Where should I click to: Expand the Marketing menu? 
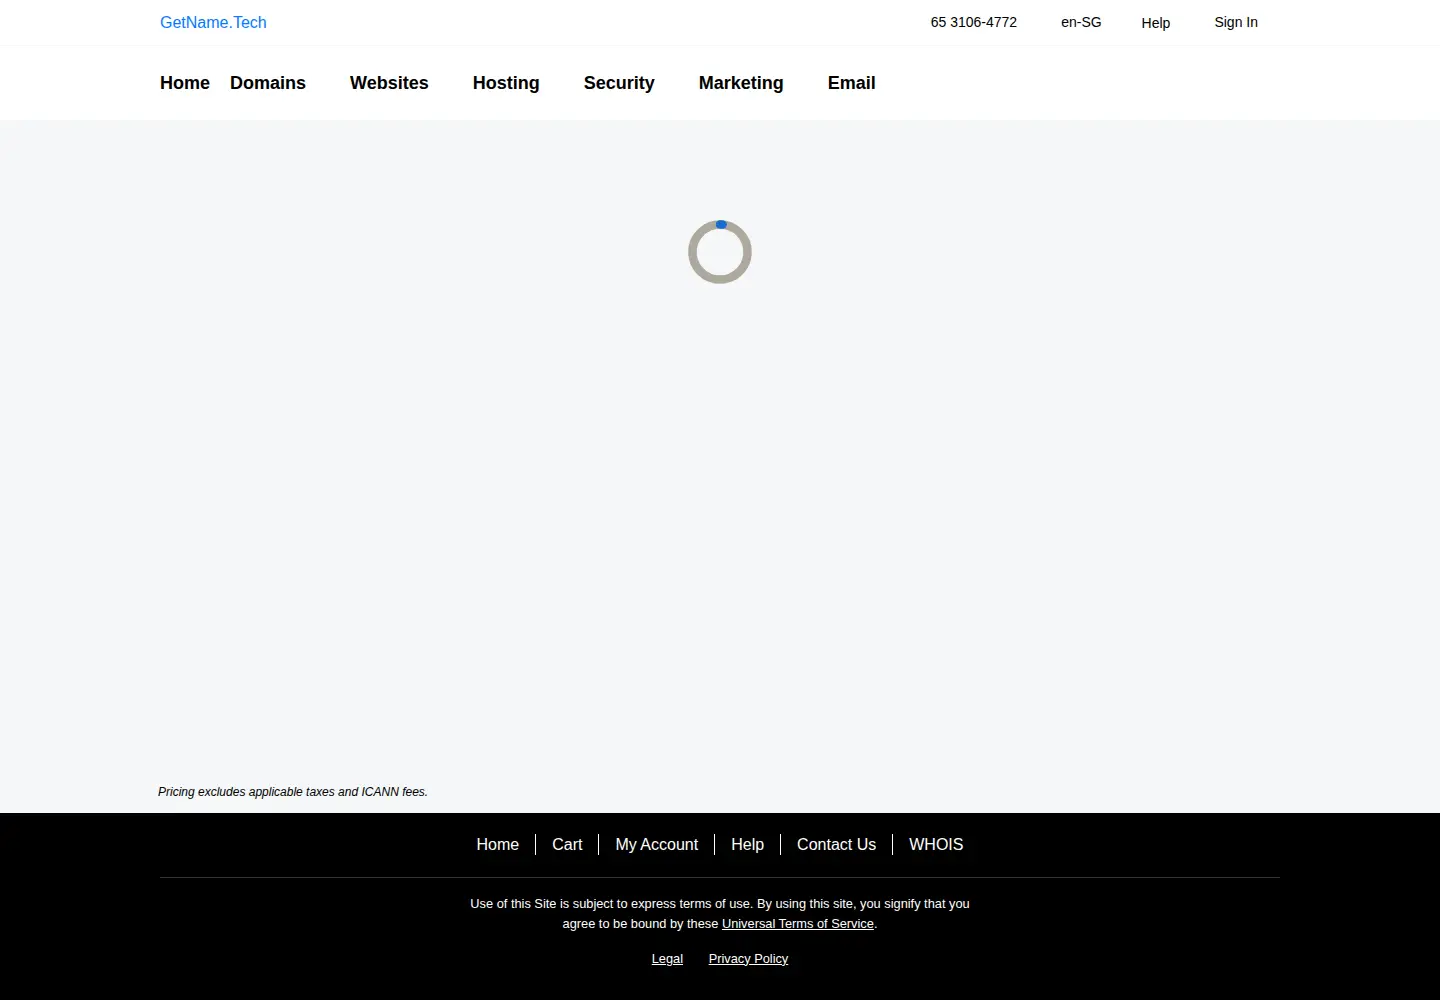tap(741, 83)
